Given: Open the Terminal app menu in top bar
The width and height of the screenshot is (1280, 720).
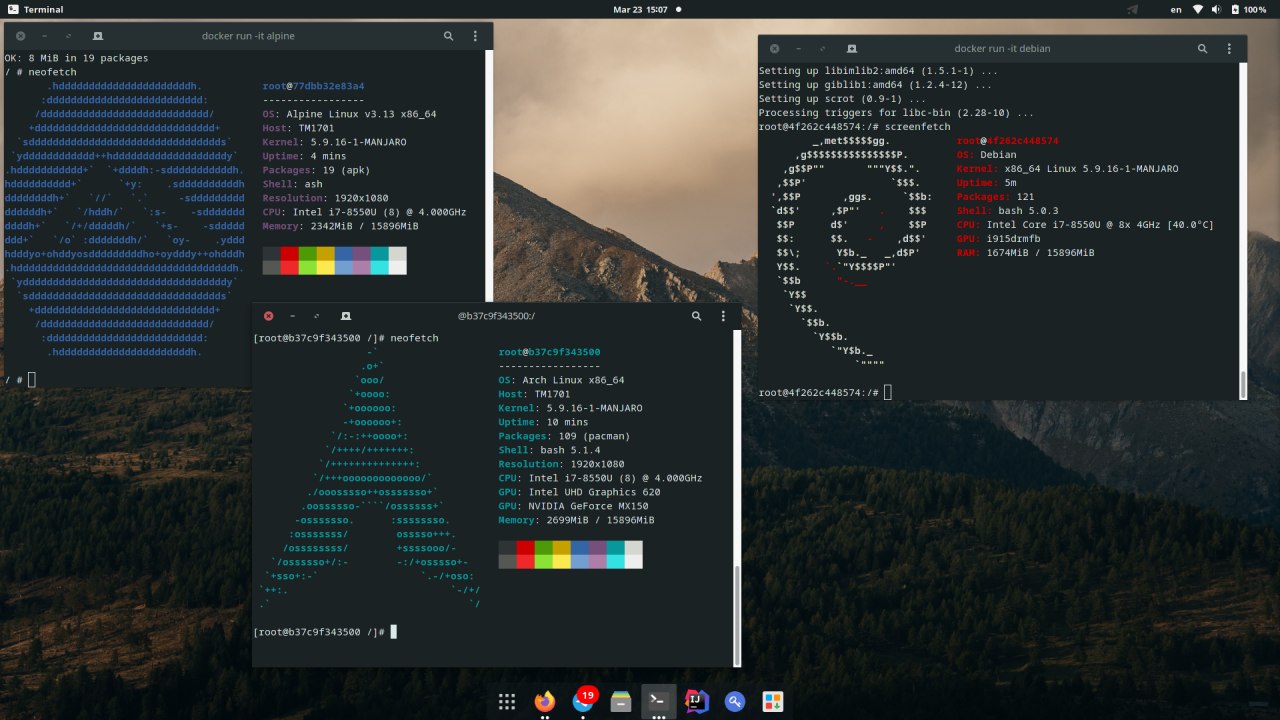Looking at the screenshot, I should 35,9.
